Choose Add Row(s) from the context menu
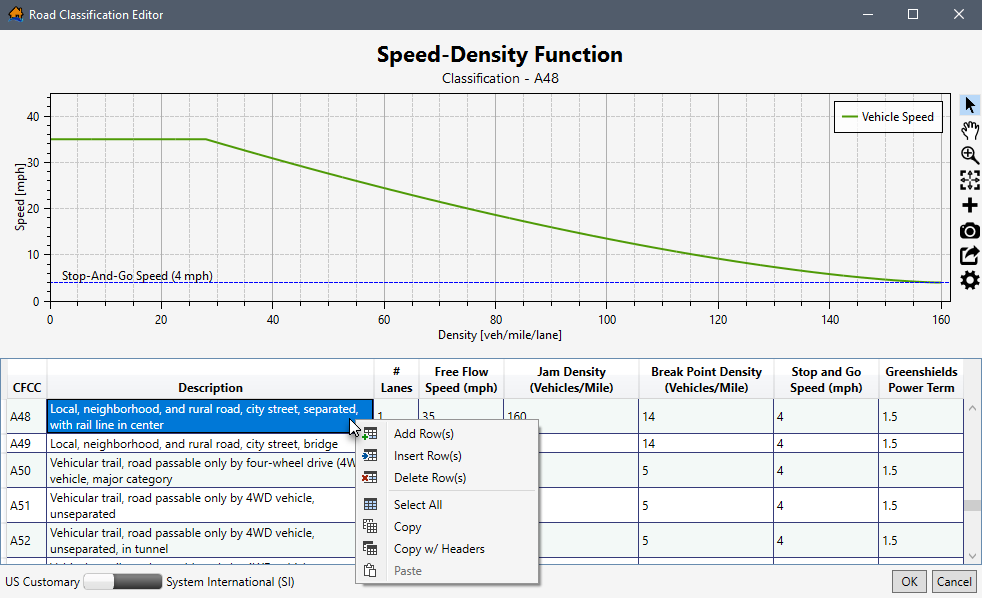The height and width of the screenshot is (598, 982). [x=426, y=433]
